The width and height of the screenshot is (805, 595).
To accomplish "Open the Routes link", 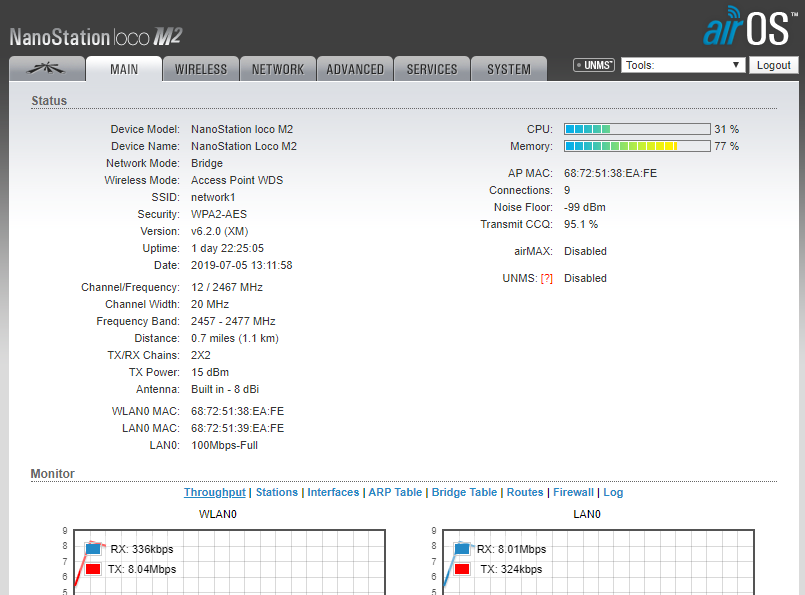I will (x=525, y=492).
